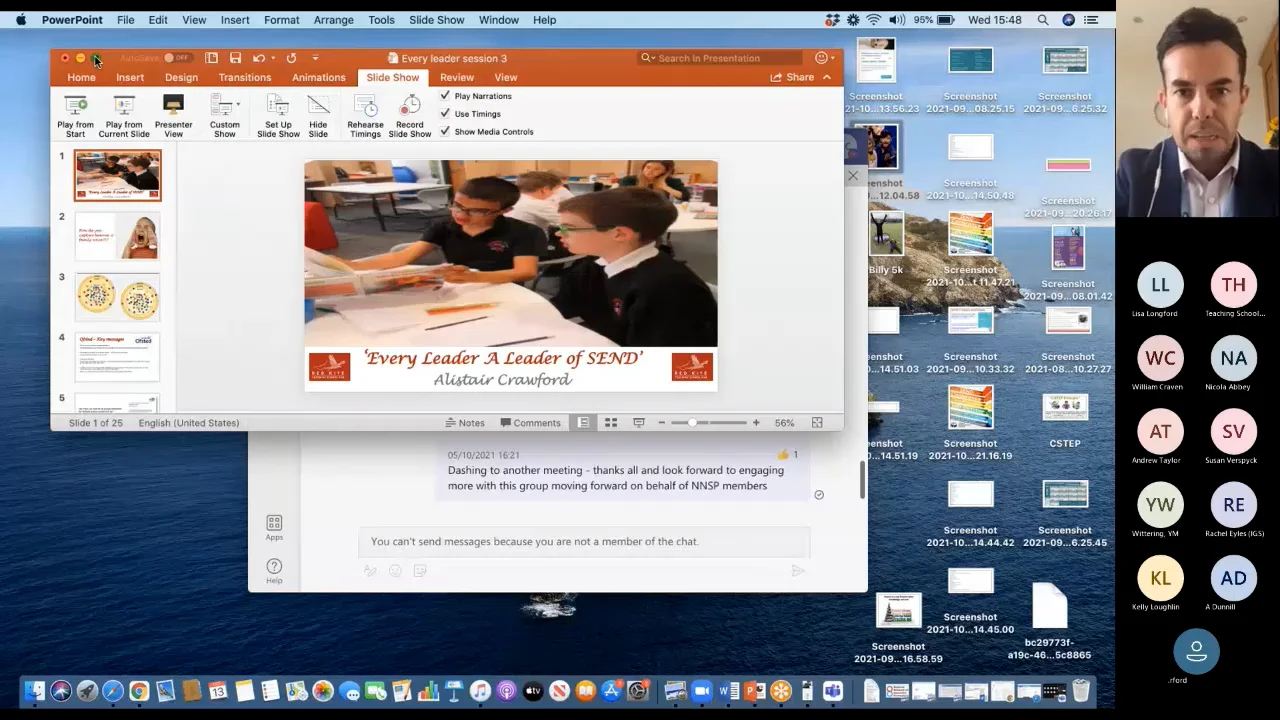The height and width of the screenshot is (720, 1280).
Task: Collapse the ribbon using the chevron
Action: click(827, 77)
